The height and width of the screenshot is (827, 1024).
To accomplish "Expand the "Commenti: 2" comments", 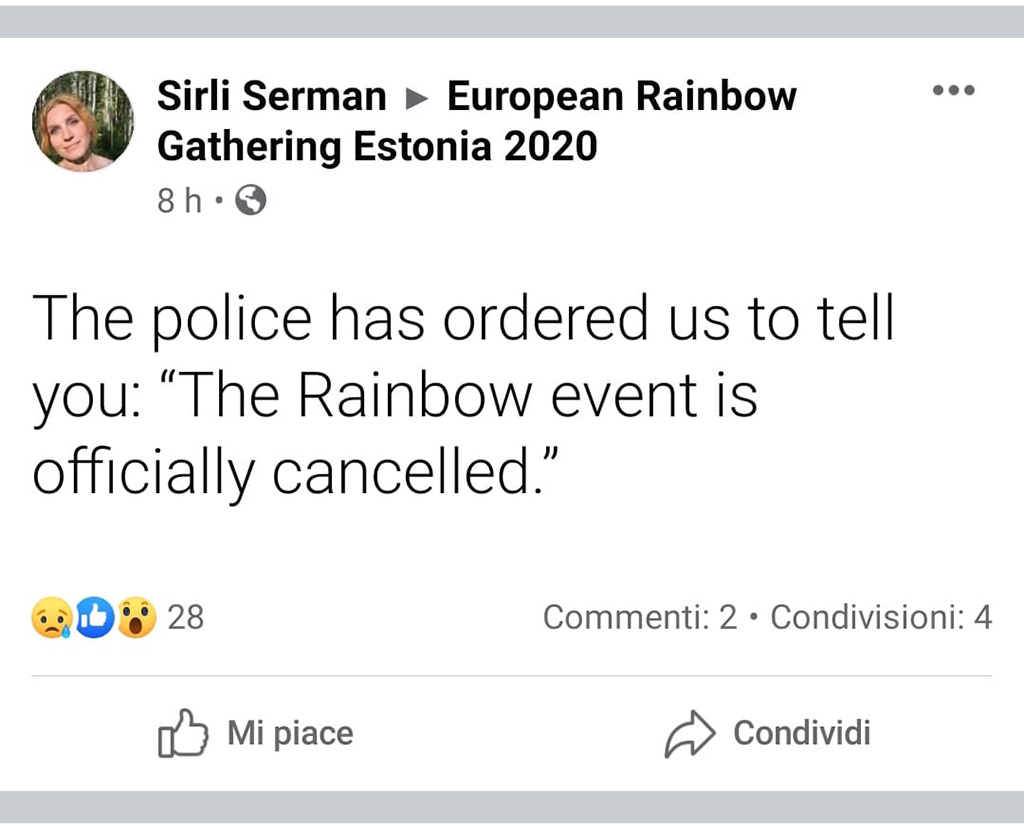I will [x=640, y=618].
